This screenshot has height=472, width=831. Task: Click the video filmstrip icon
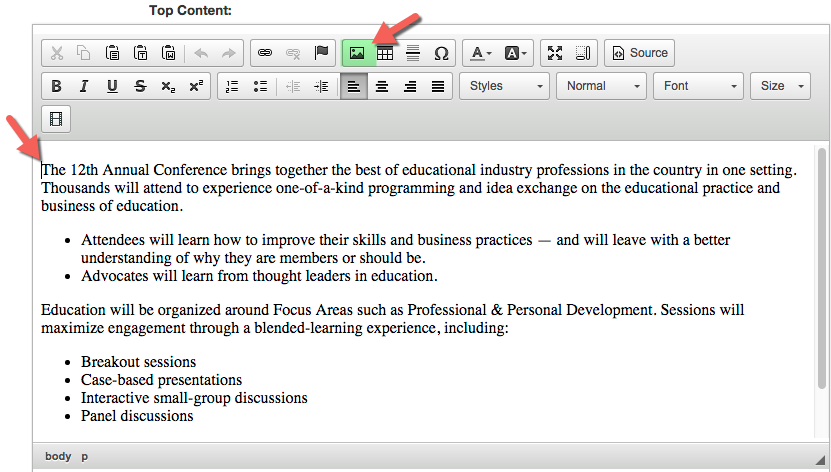coord(56,119)
